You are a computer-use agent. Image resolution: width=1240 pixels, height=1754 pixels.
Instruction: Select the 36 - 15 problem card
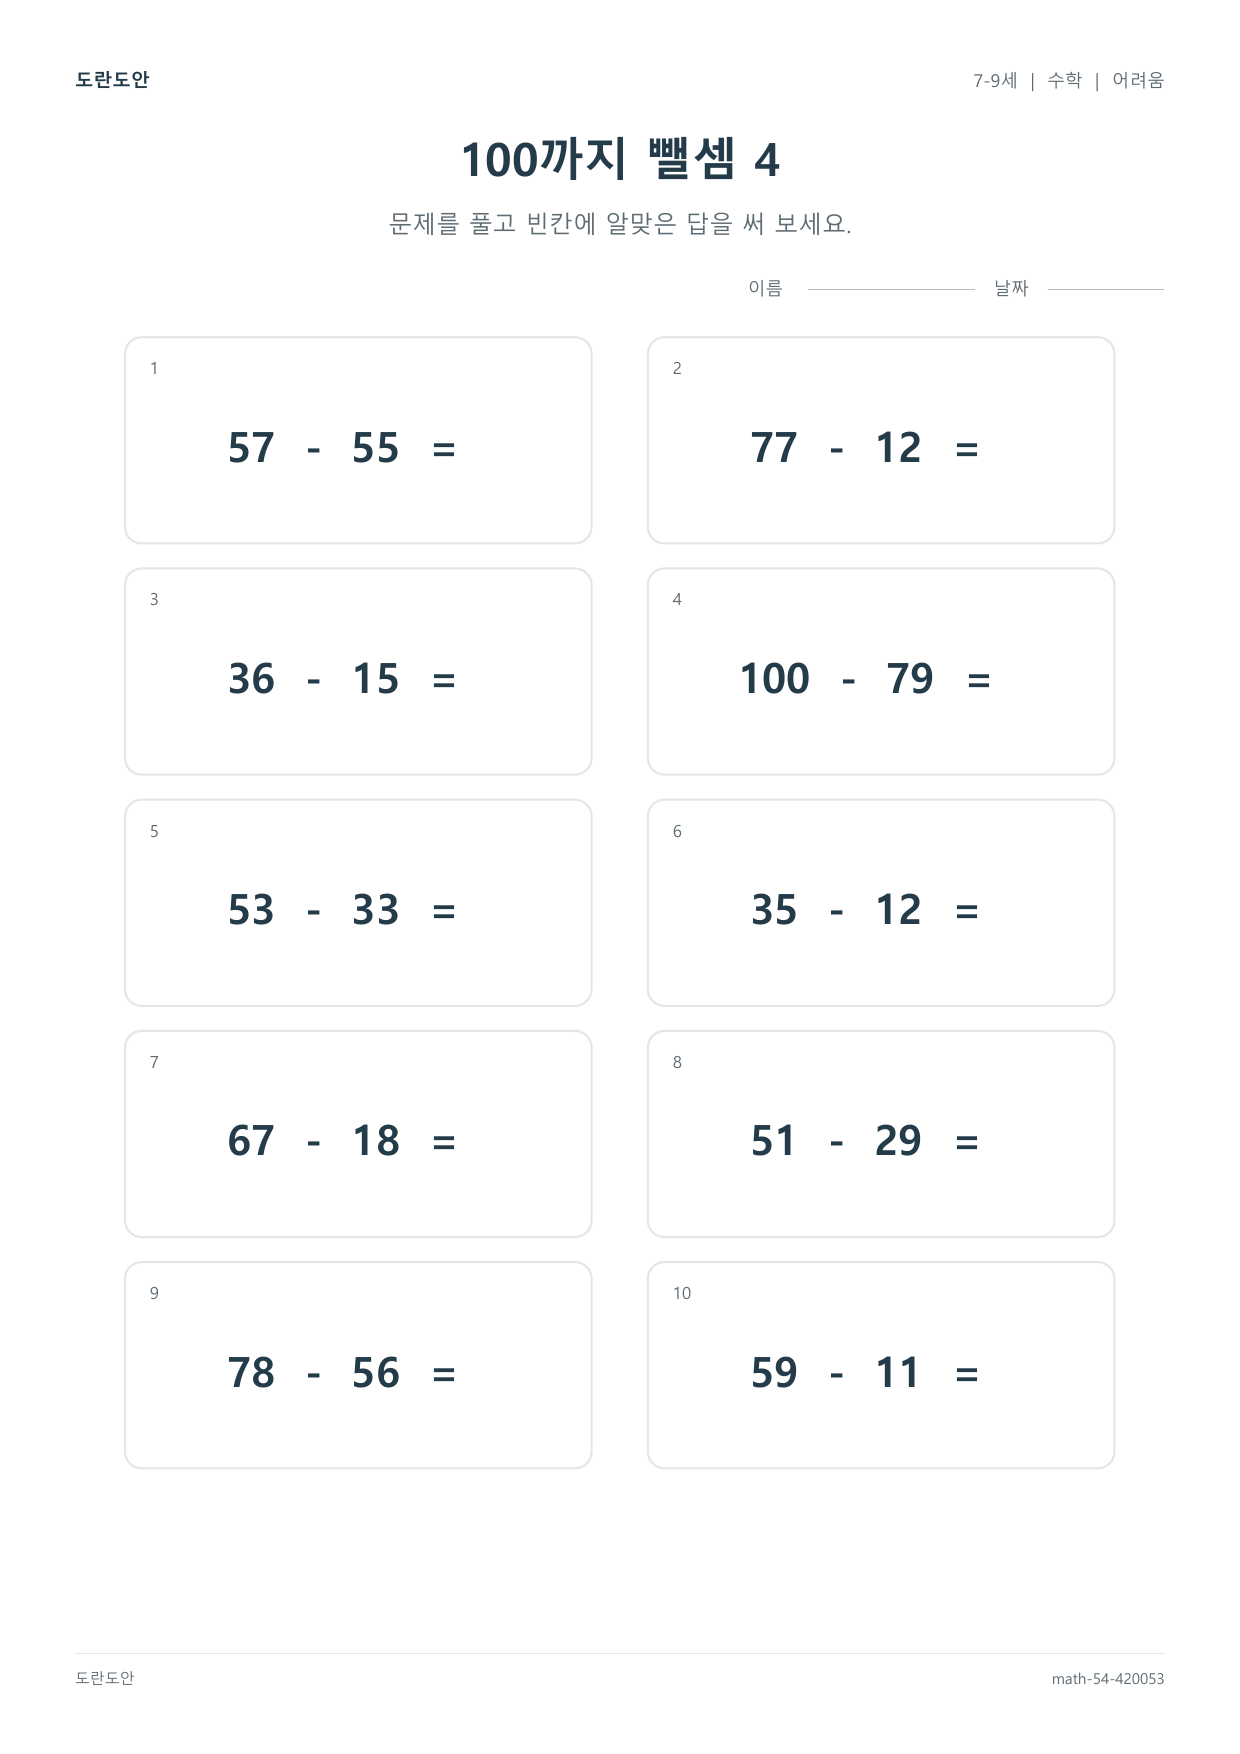click(x=358, y=672)
